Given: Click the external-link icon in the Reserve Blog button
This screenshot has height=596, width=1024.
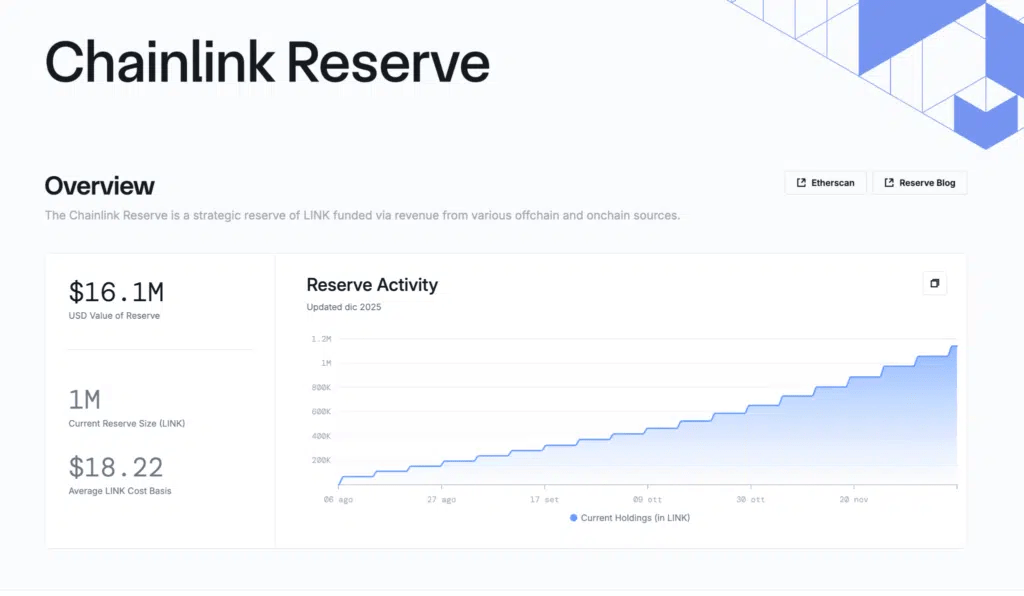Looking at the screenshot, I should pos(889,183).
